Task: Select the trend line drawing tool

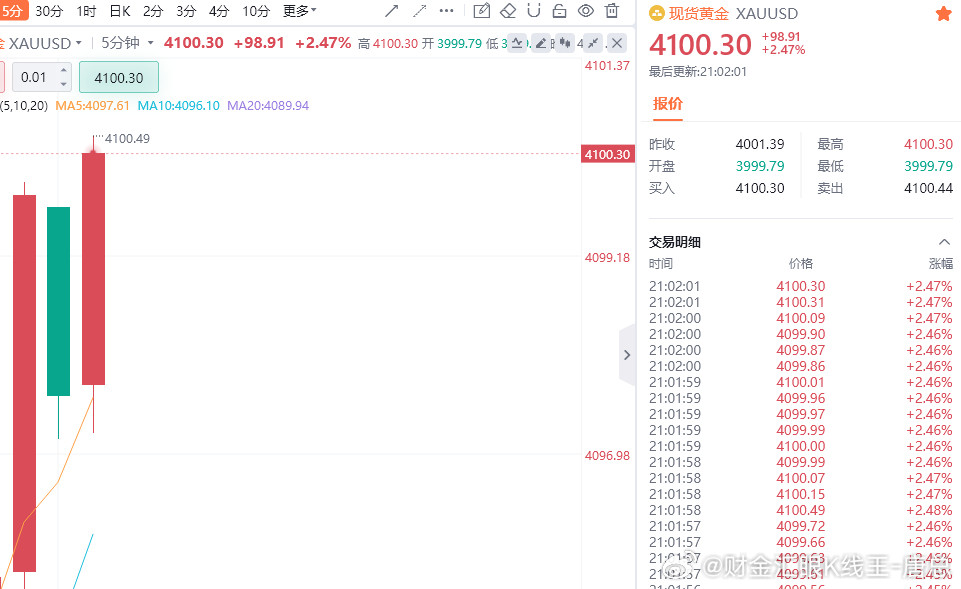Action: (391, 11)
